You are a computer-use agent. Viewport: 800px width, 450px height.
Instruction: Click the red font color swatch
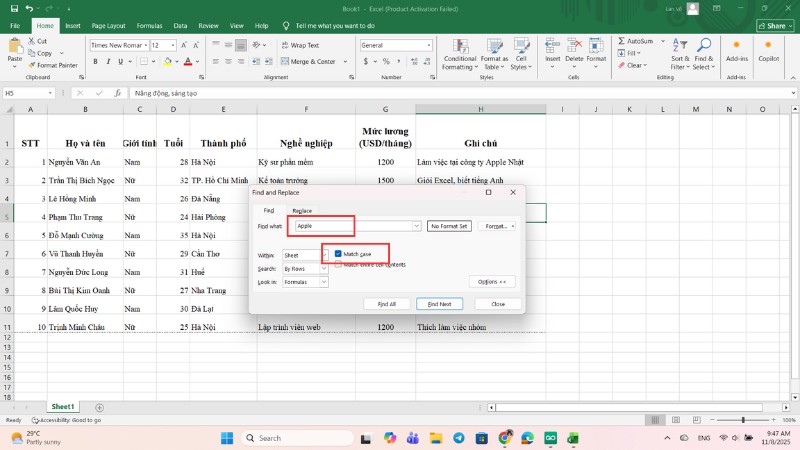coord(189,62)
